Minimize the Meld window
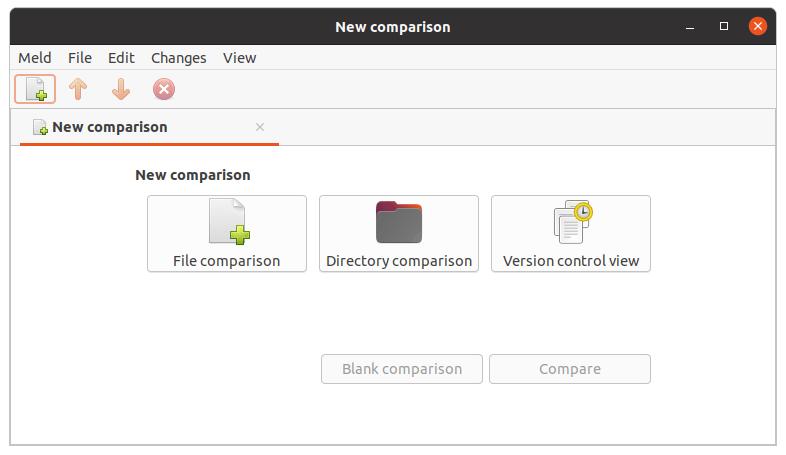786x455 pixels. 689,27
